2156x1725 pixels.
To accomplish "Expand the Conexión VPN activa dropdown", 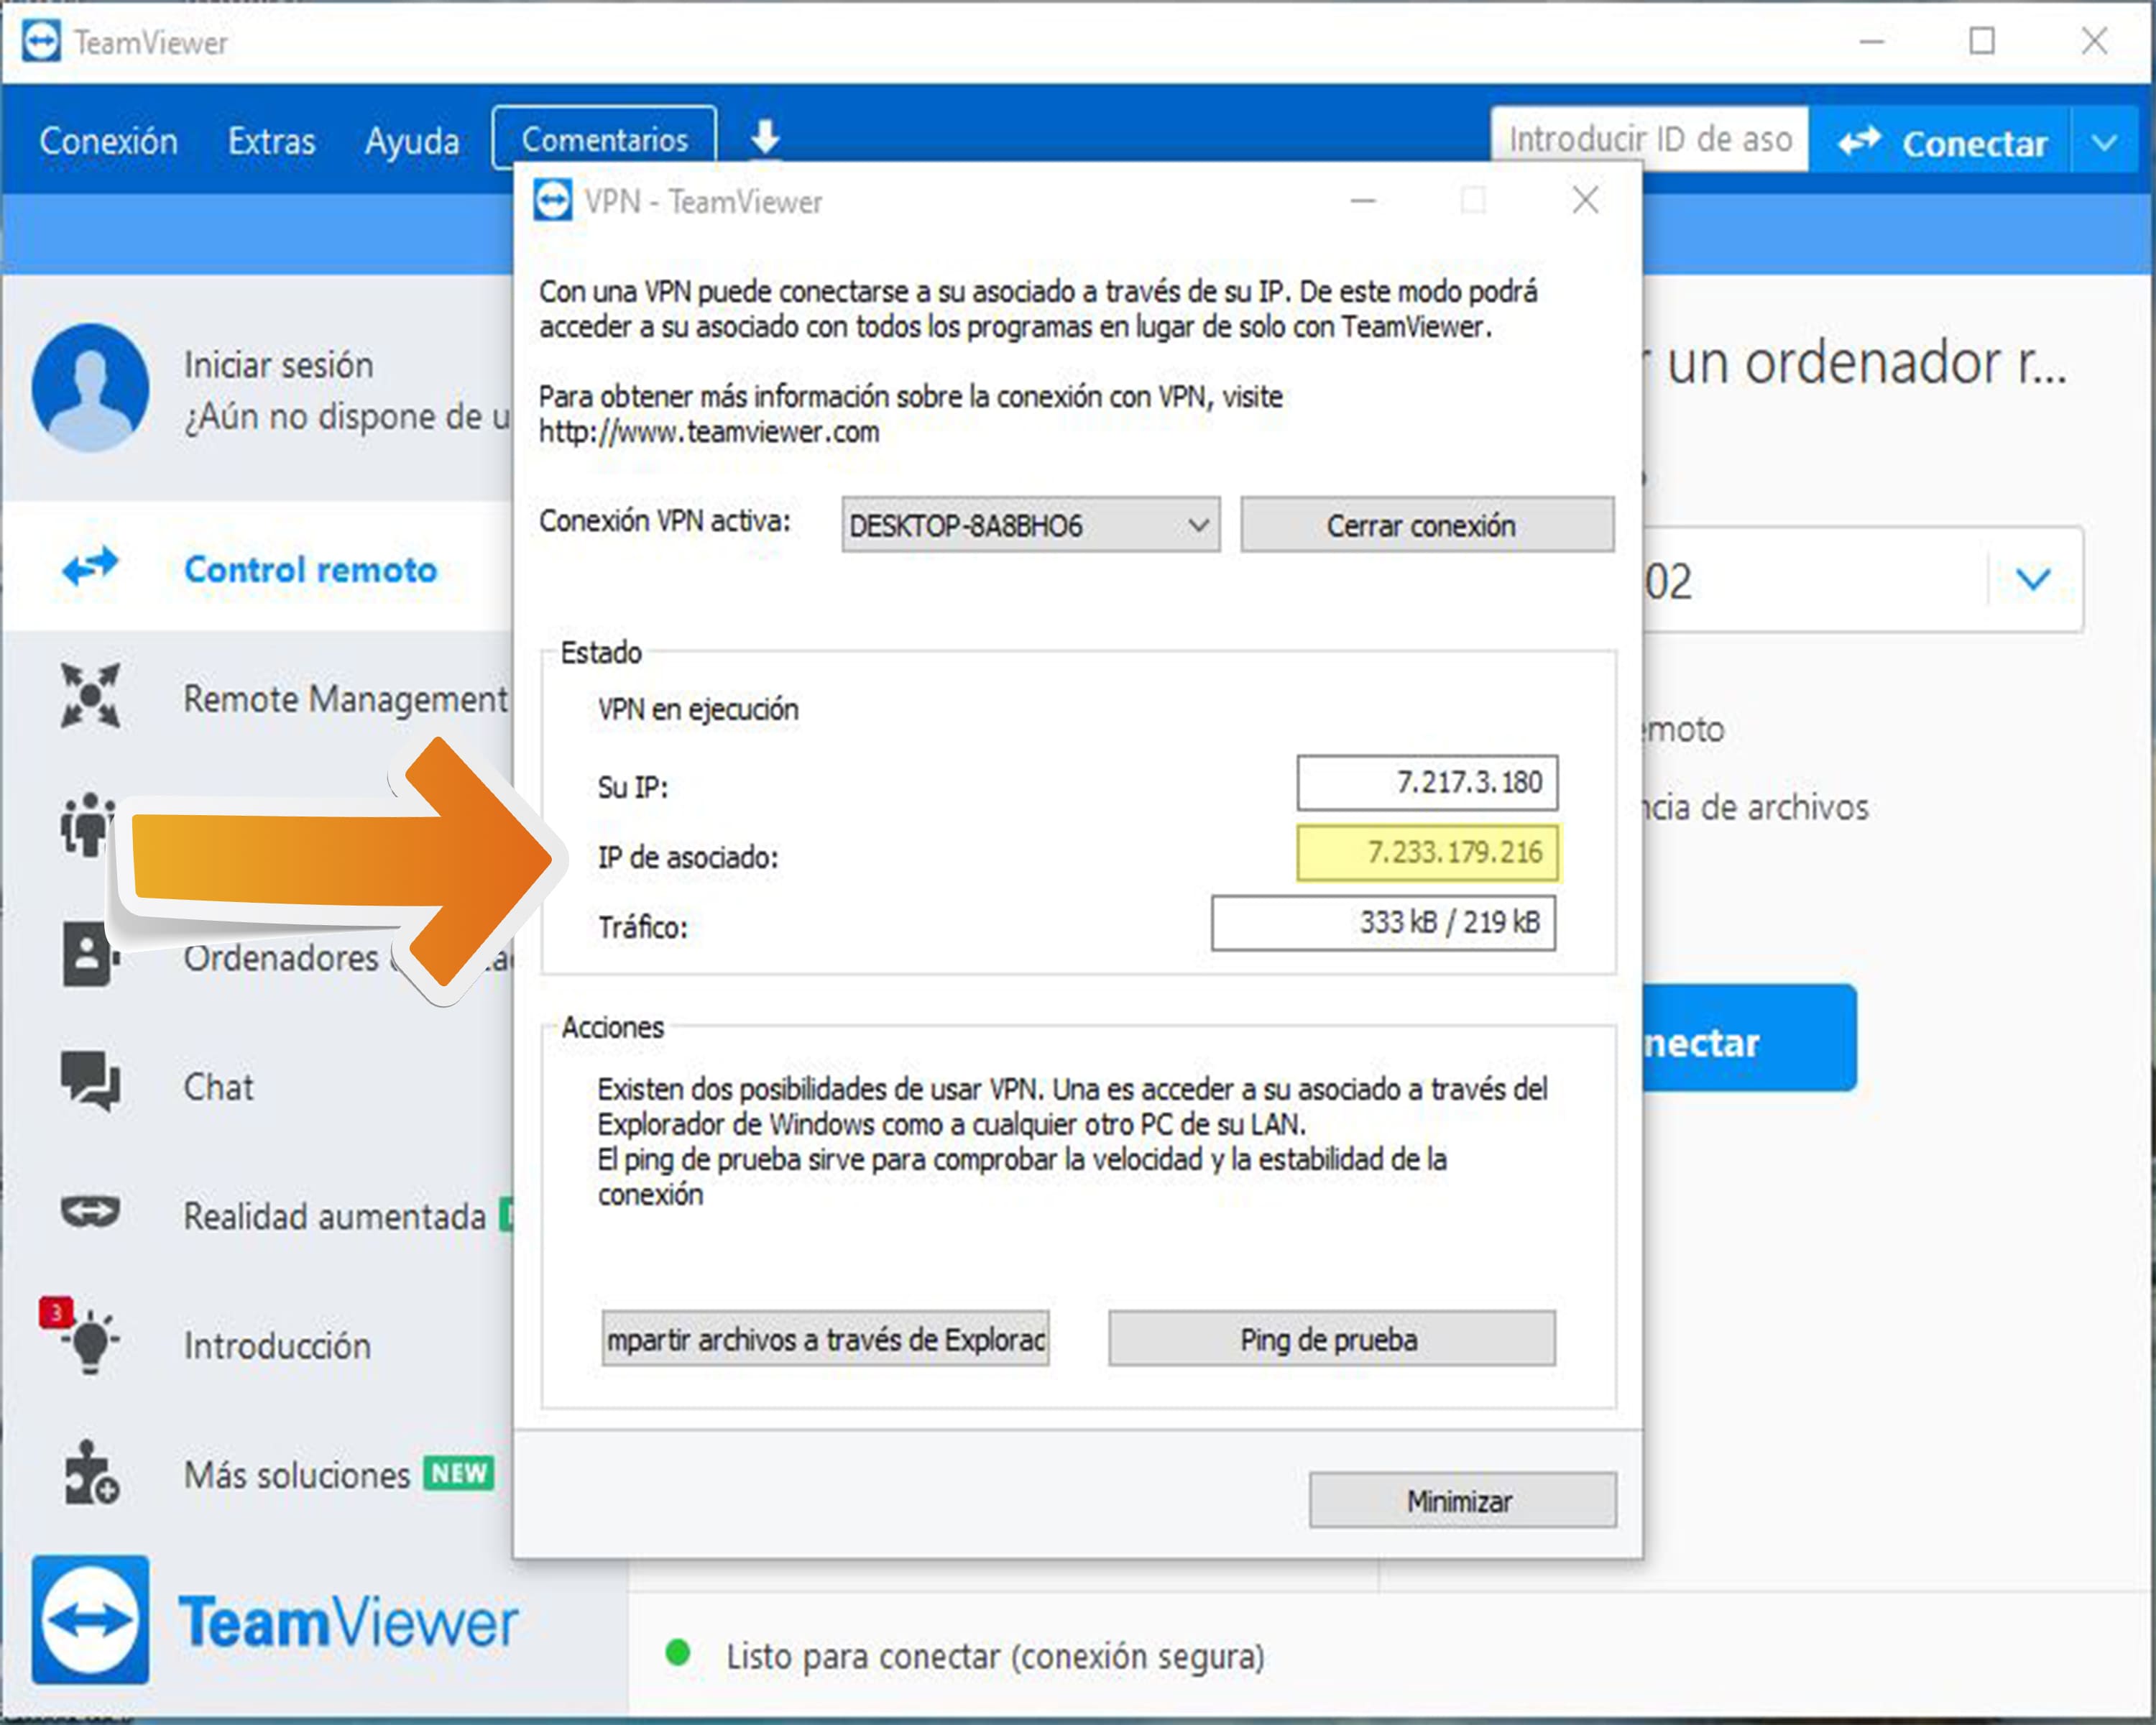I will click(1198, 525).
